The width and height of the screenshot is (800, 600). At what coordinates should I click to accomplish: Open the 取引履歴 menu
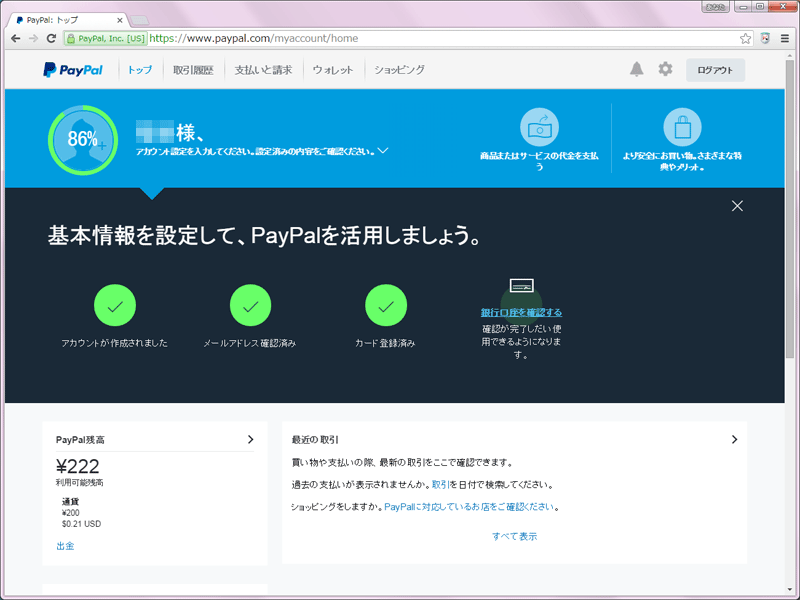point(193,70)
